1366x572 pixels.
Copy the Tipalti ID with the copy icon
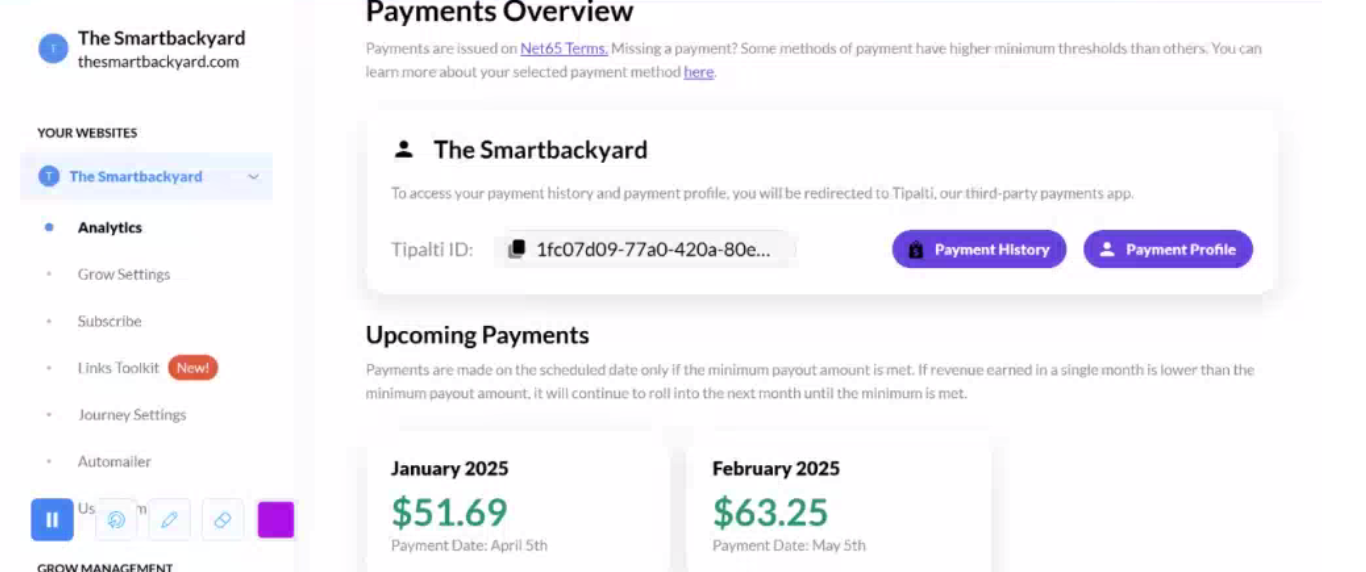coord(516,249)
